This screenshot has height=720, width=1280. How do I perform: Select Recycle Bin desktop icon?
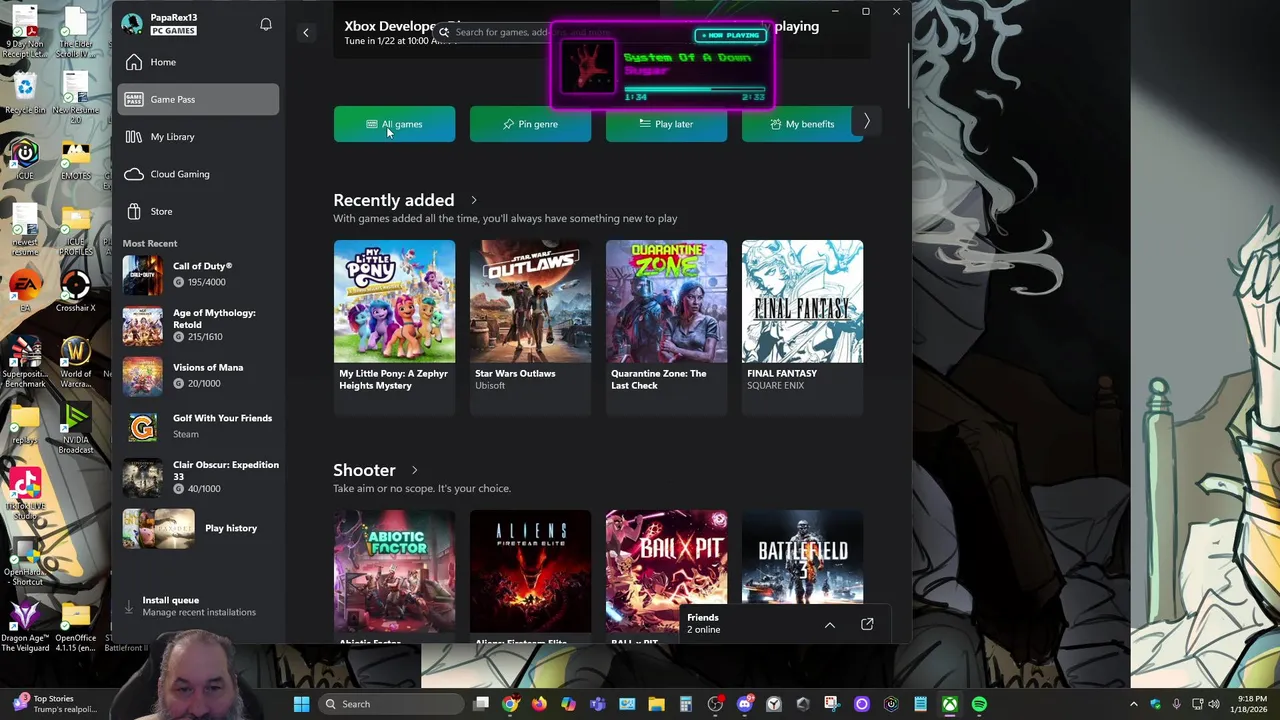click(x=25, y=94)
